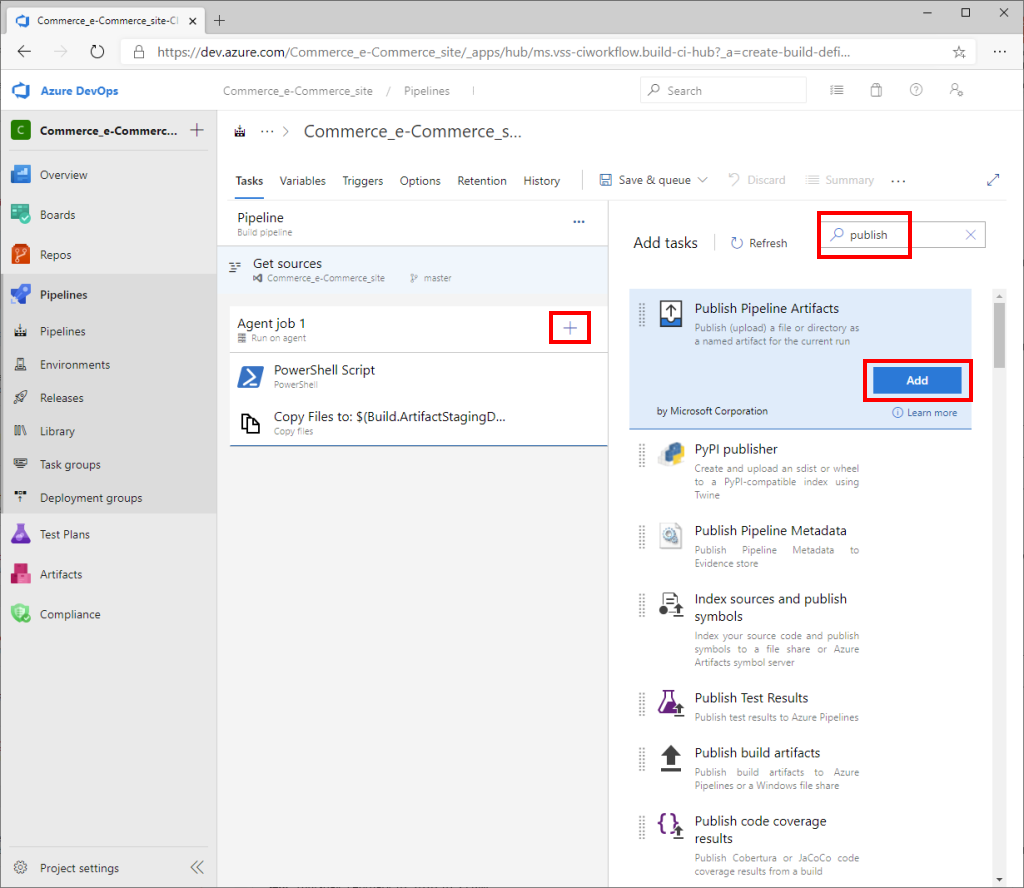Screen dimensions: 1024x888
Task: Collapse the left sidebar with the double chevron
Action: (x=197, y=867)
